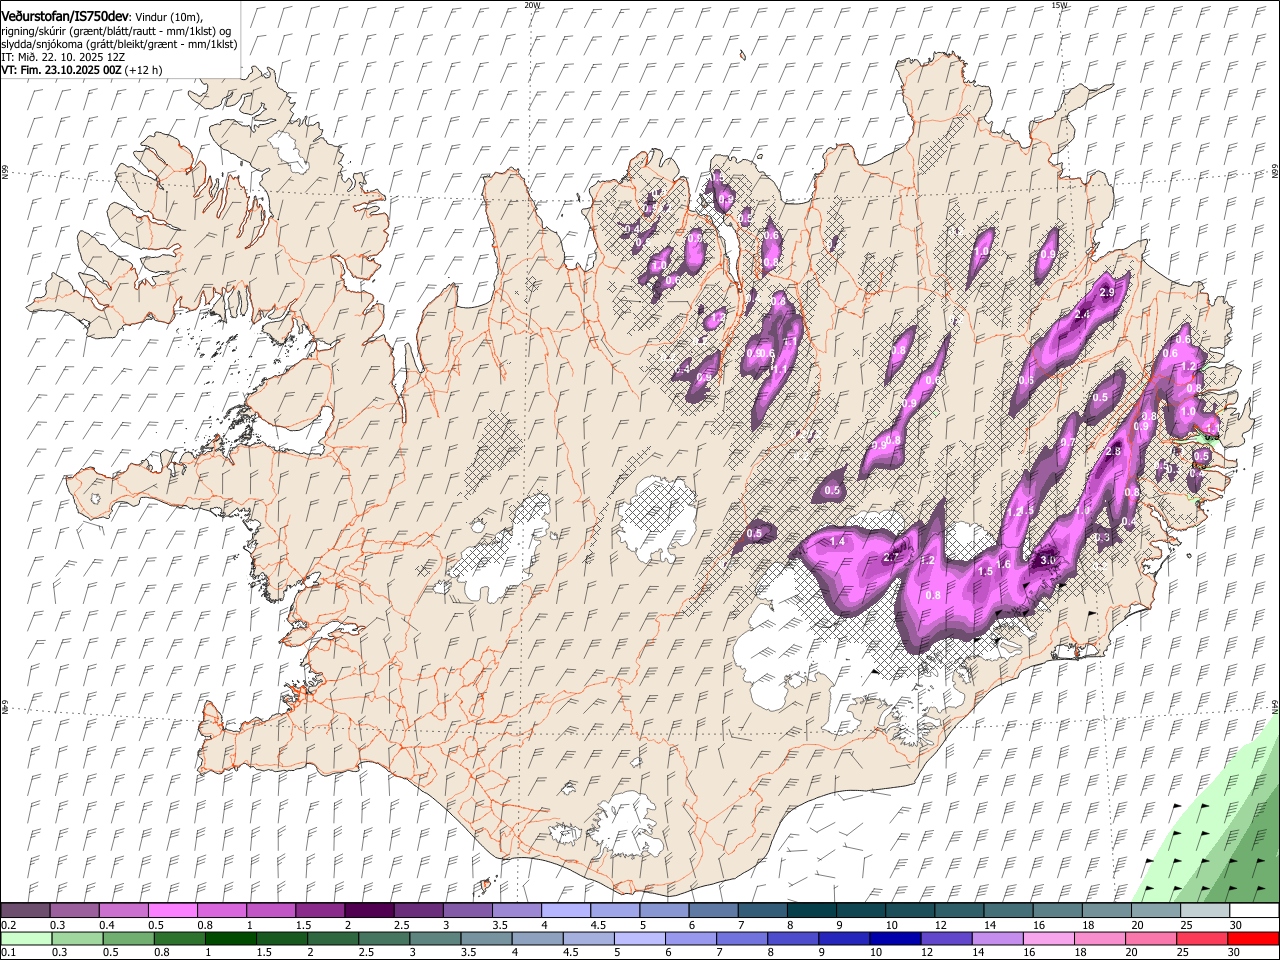This screenshot has height=960, width=1280.
Task: Click the 2.7 precipitation value on the map
Action: [892, 557]
